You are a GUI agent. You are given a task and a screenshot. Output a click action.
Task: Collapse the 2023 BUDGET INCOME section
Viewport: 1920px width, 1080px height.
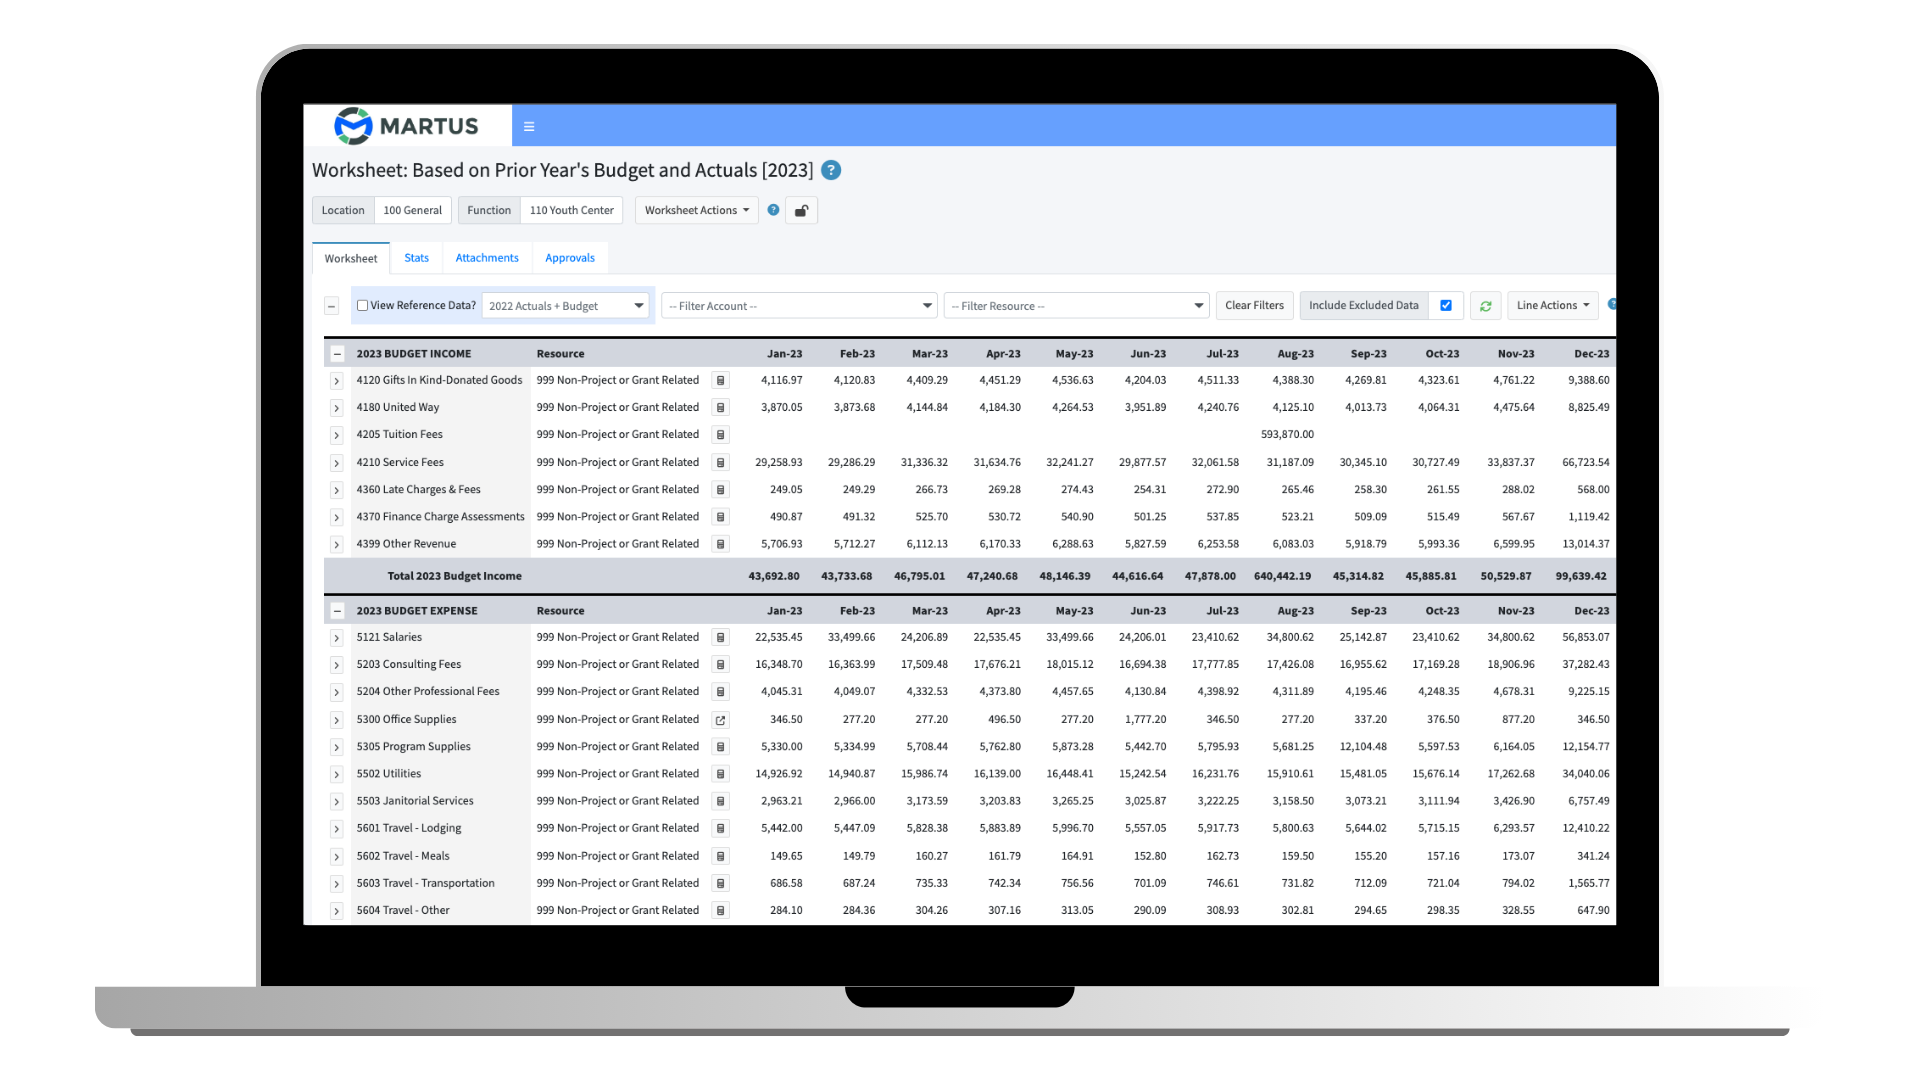336,353
